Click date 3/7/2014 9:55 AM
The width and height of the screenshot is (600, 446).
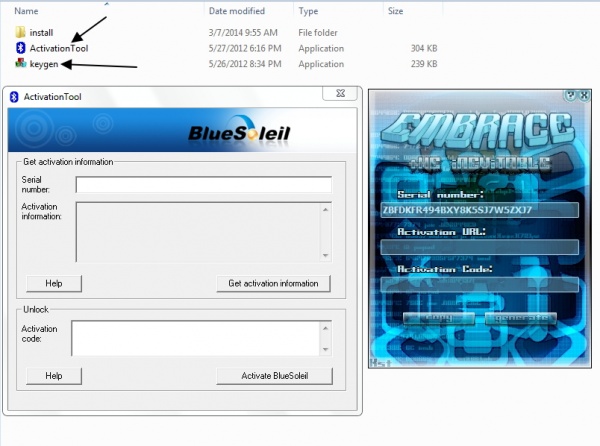point(243,33)
